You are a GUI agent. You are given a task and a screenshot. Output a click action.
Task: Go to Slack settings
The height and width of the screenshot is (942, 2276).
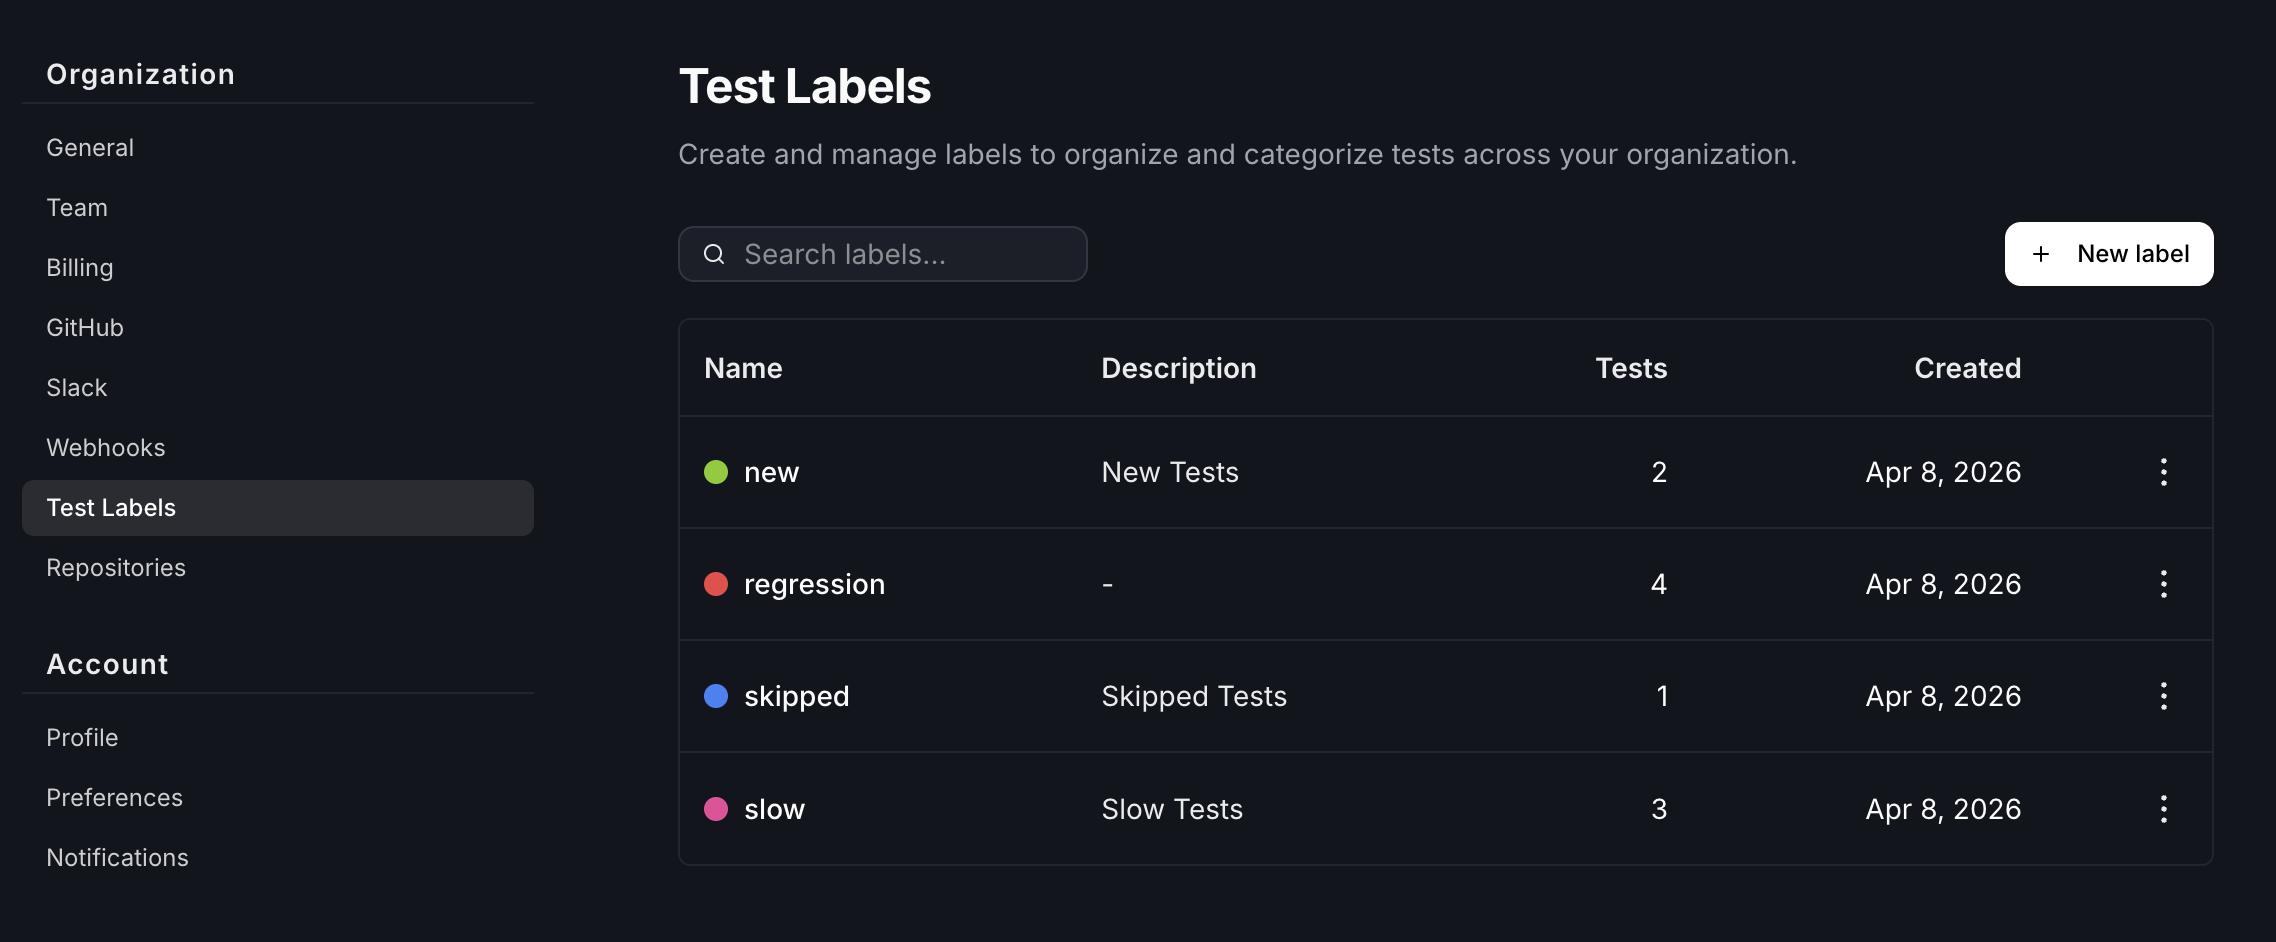pos(76,387)
